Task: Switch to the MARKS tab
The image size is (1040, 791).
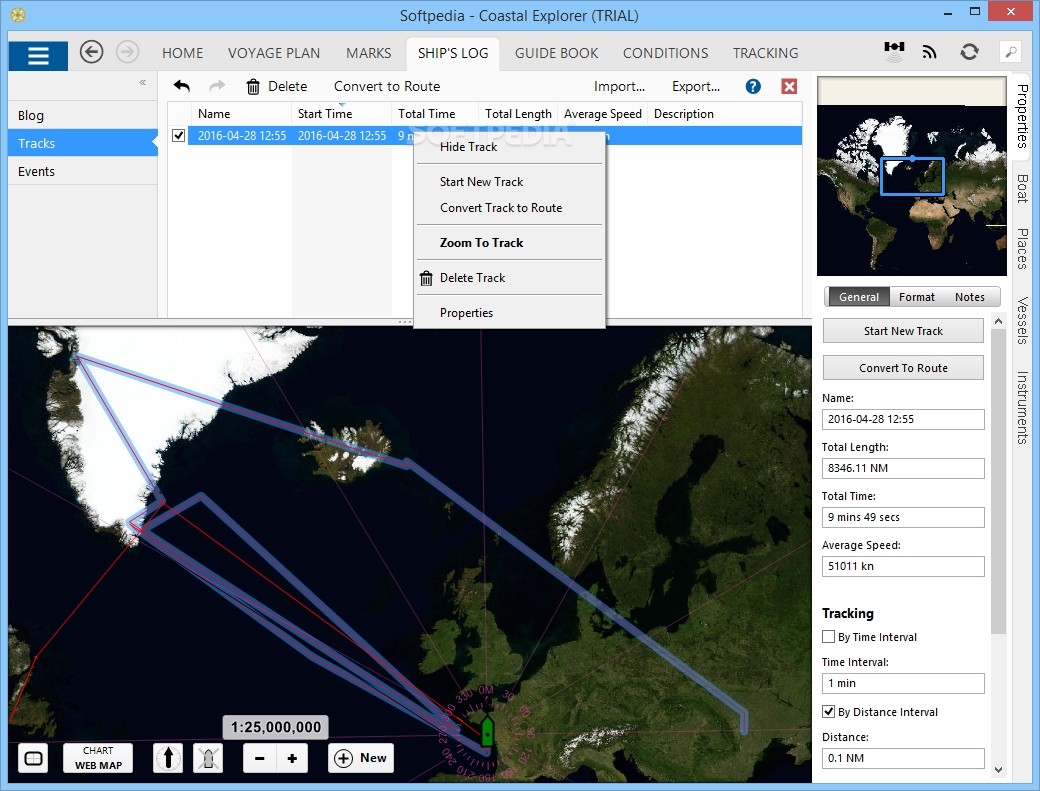Action: [369, 53]
